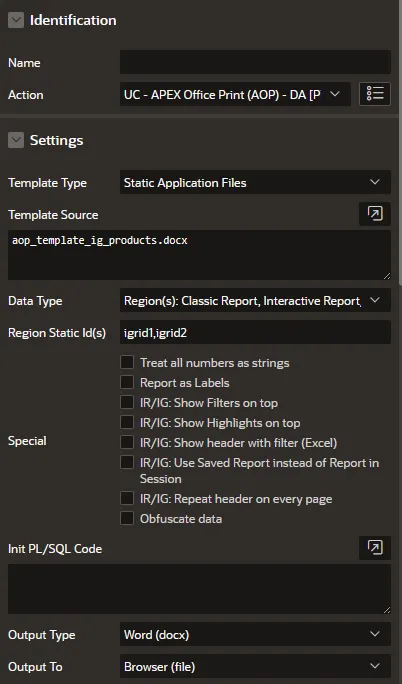Screen dimensions: 402x684
Task: Check IR/IG Show Highlights on top
Action: pos(127,422)
